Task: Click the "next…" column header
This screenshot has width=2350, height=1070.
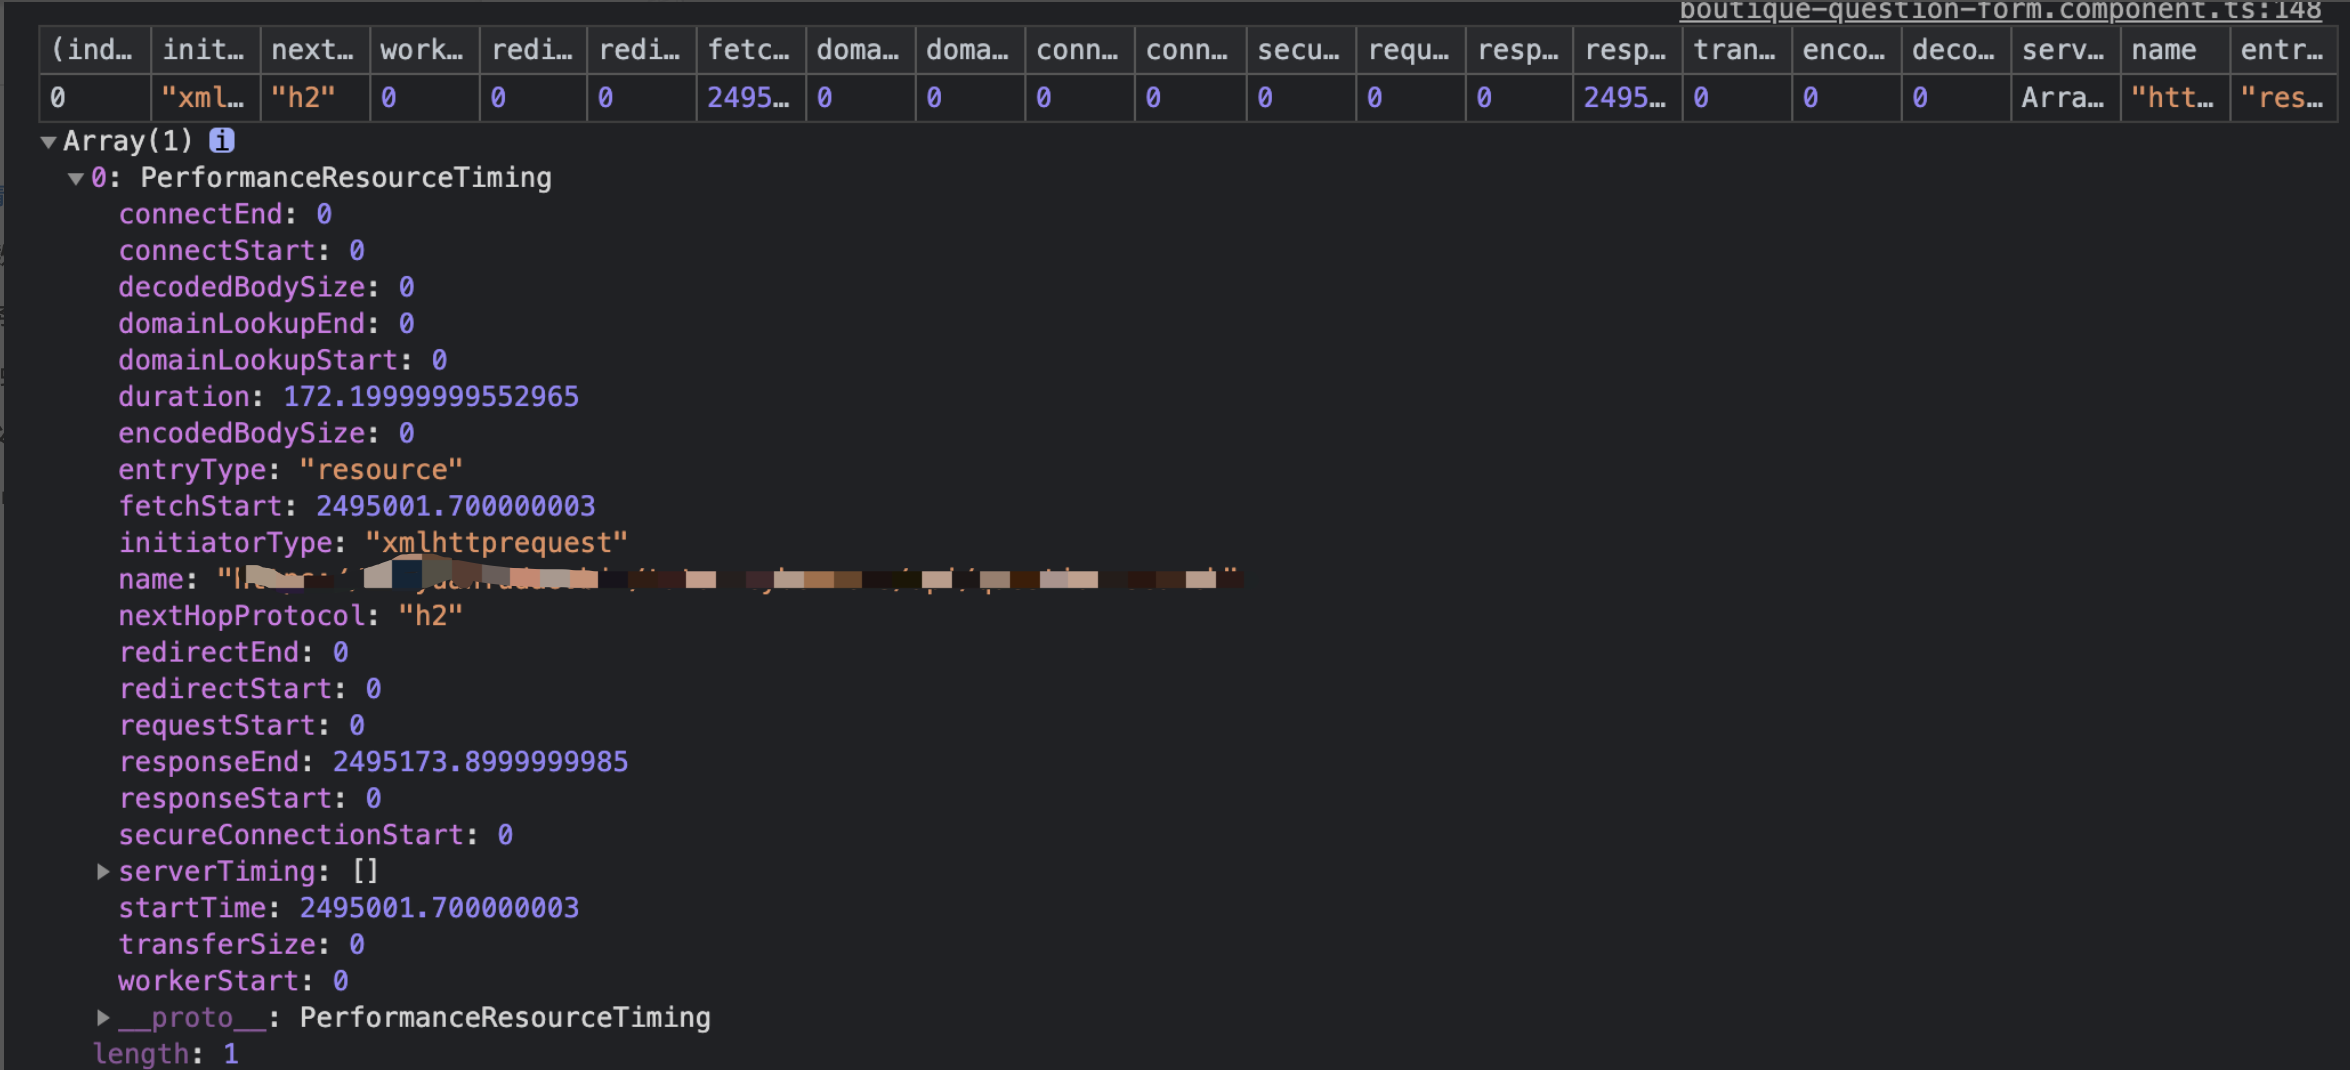Action: click(x=315, y=50)
